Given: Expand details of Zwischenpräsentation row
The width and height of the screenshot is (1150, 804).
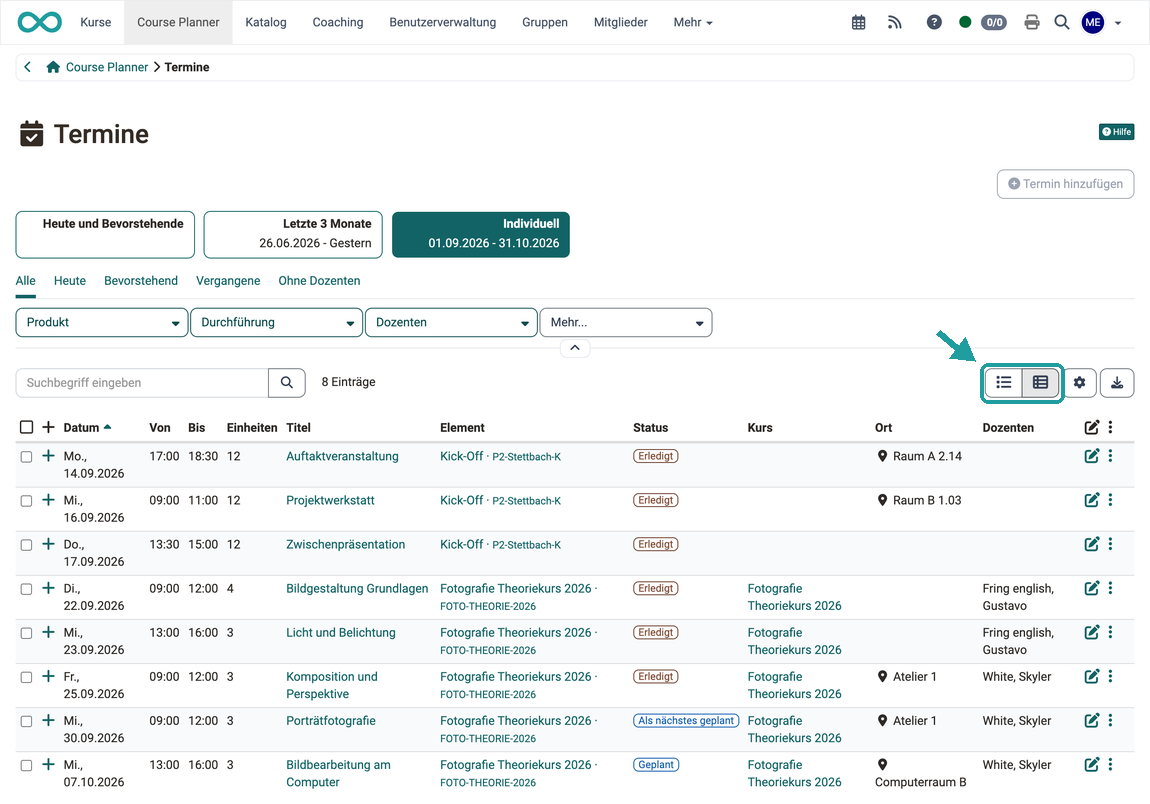Looking at the screenshot, I should tap(48, 544).
